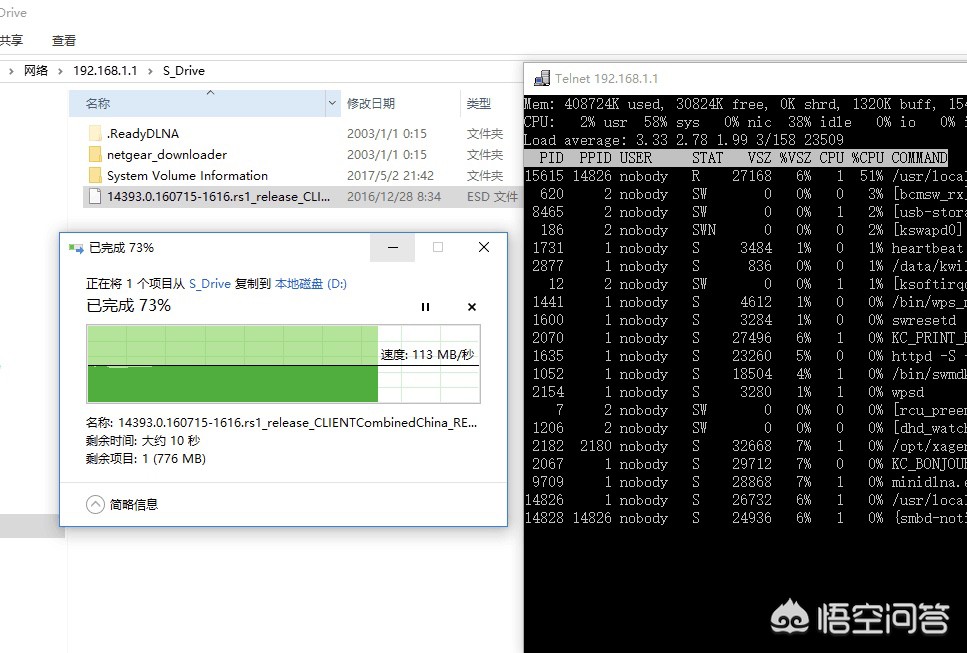Select the .ReadyDLNA folder name
Image resolution: width=967 pixels, height=653 pixels.
[143, 133]
